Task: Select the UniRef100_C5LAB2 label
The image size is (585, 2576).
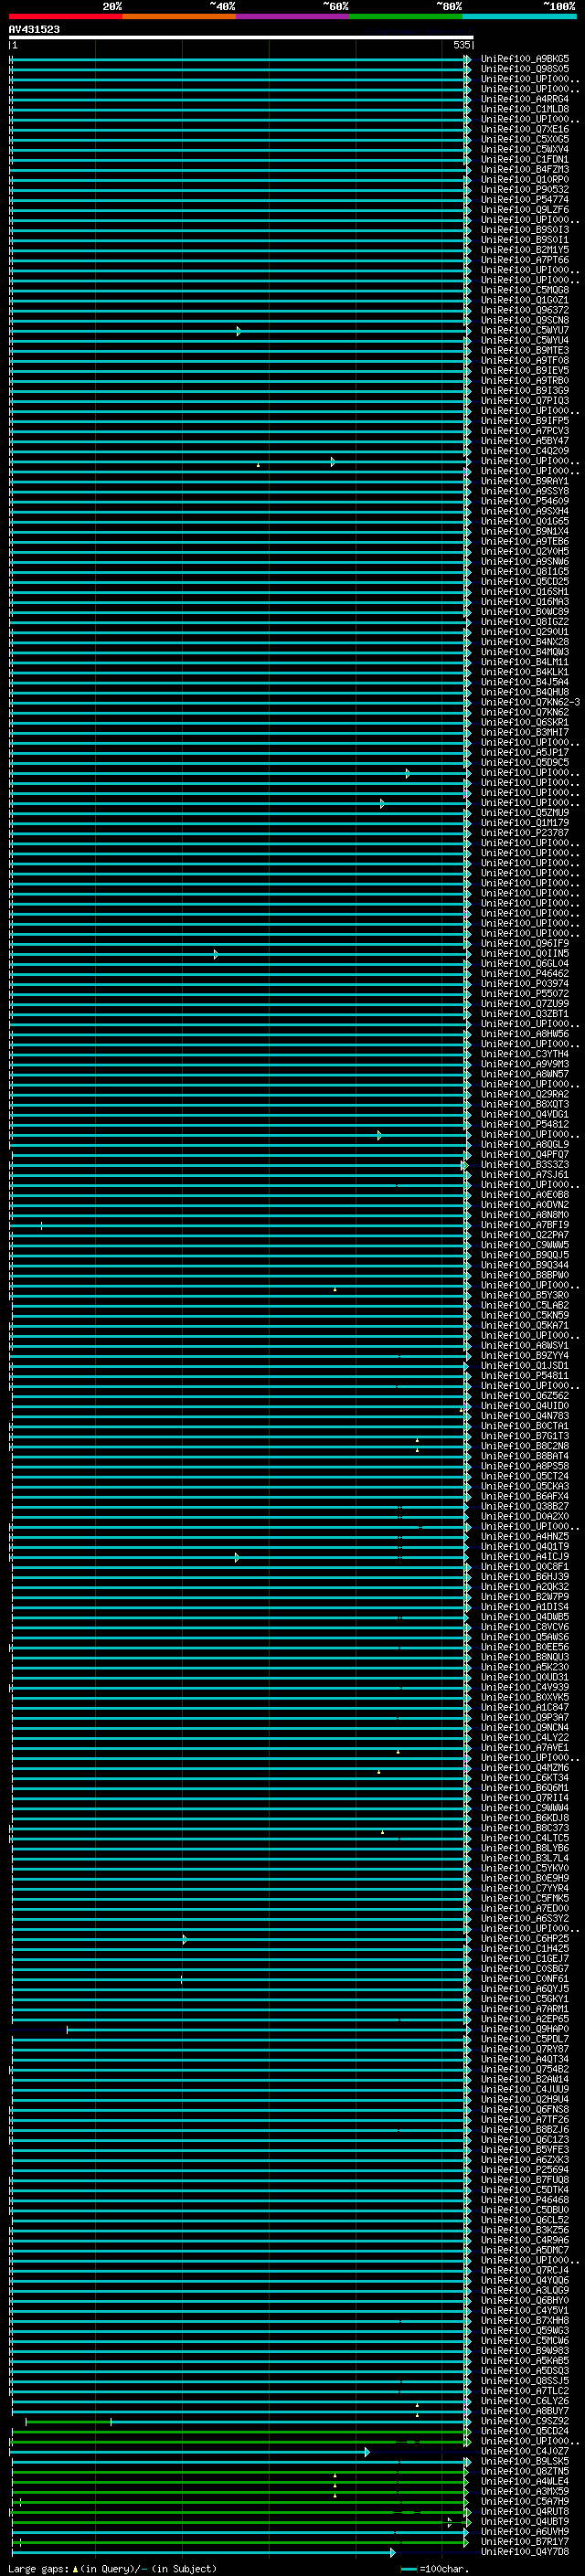Action: pos(525,1306)
